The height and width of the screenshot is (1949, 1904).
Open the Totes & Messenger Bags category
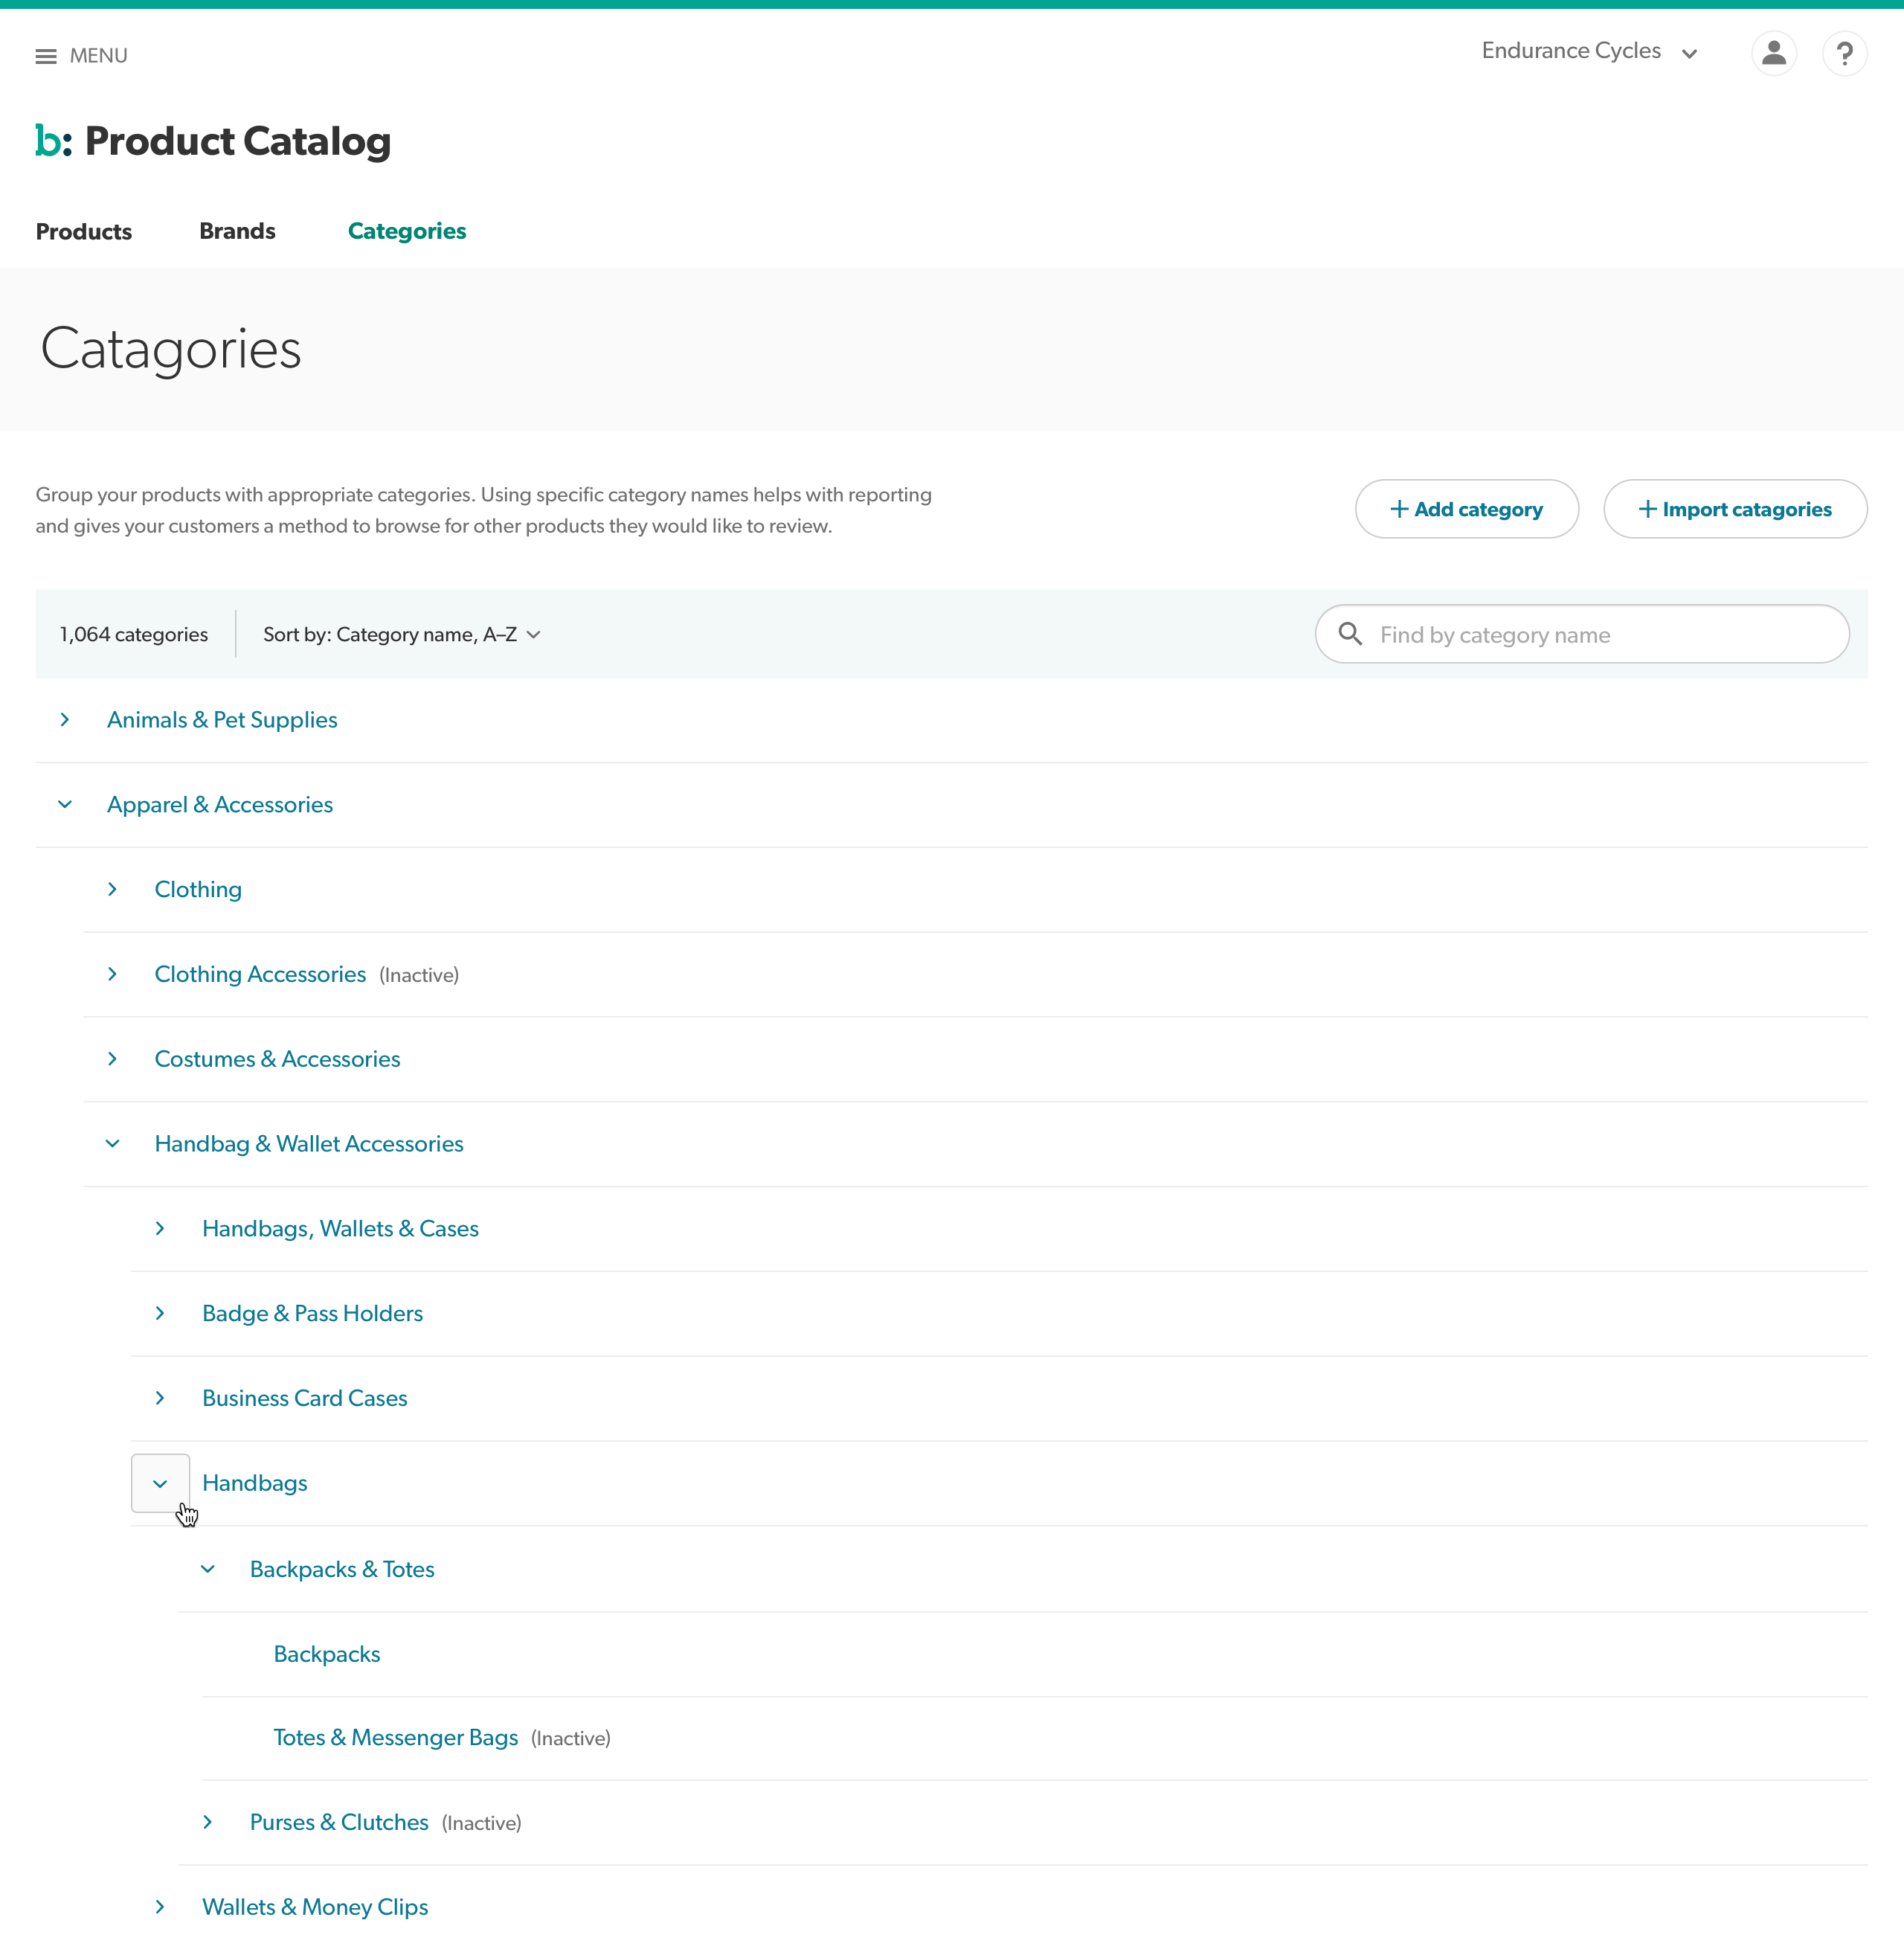coord(395,1737)
